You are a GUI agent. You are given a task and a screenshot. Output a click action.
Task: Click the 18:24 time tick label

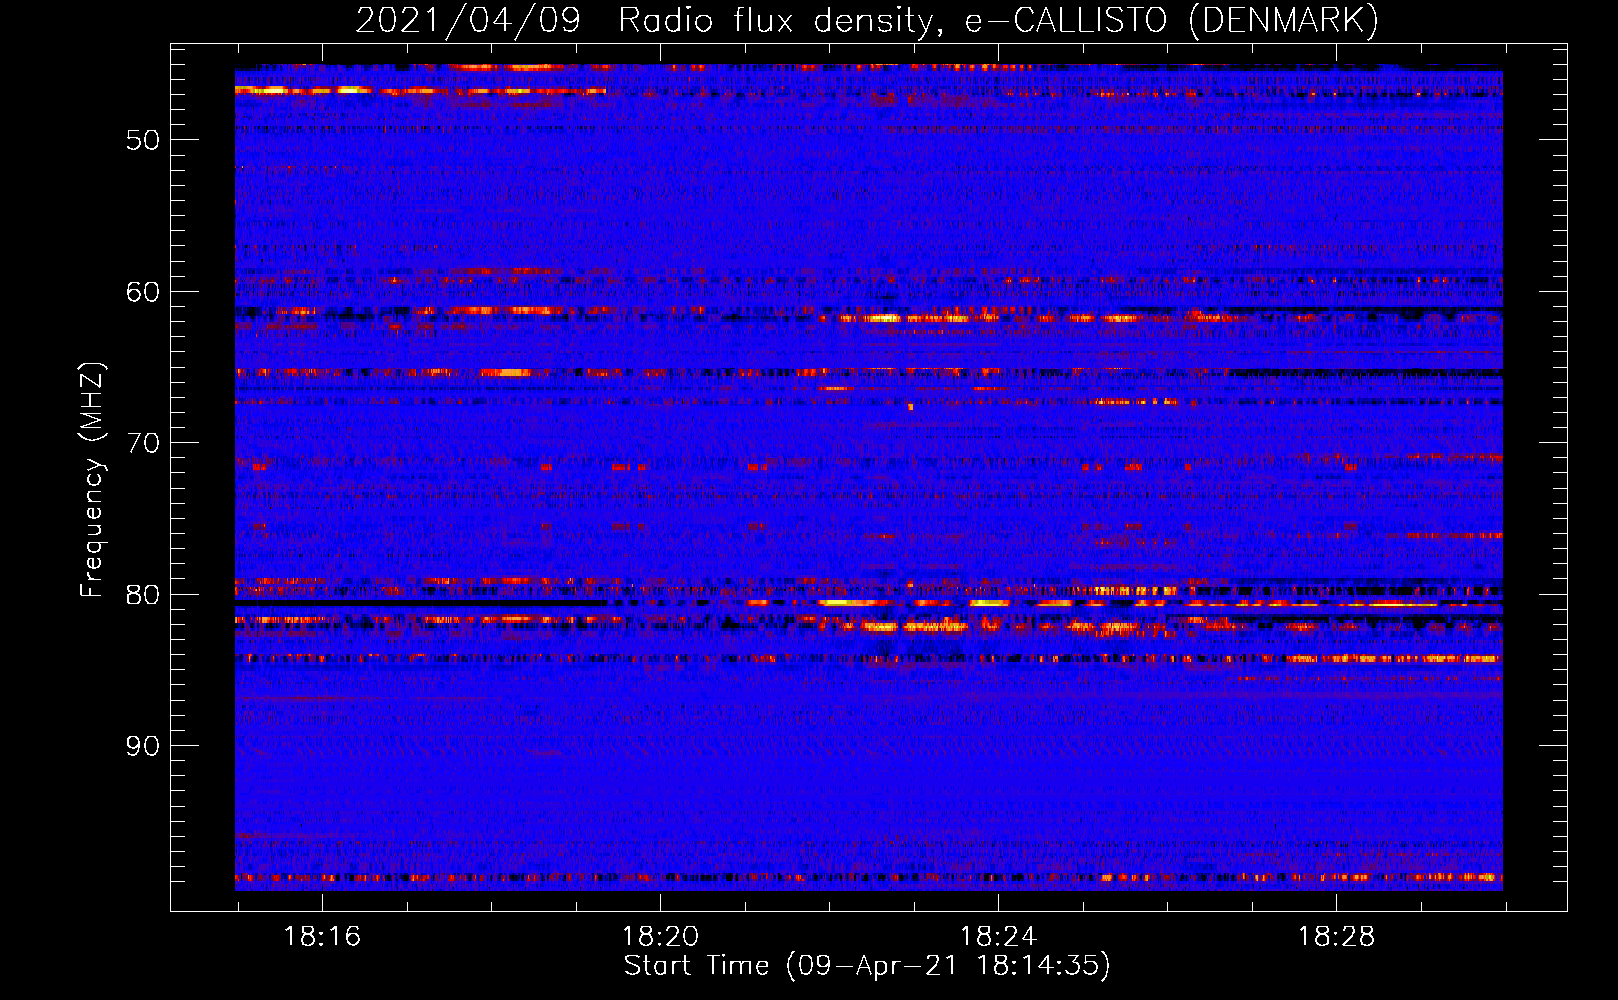coord(998,936)
